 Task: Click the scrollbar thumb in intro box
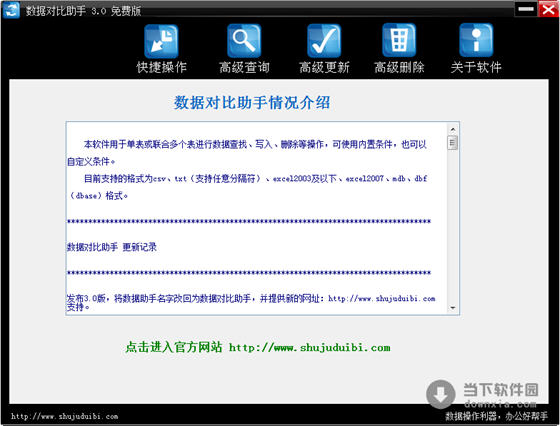pos(452,143)
